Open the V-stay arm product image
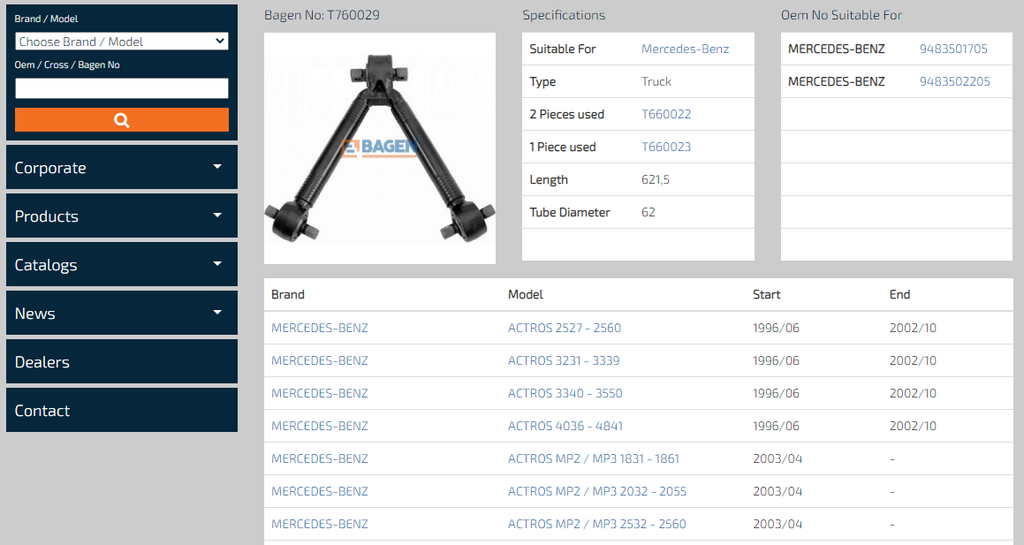1024x545 pixels. coord(379,148)
